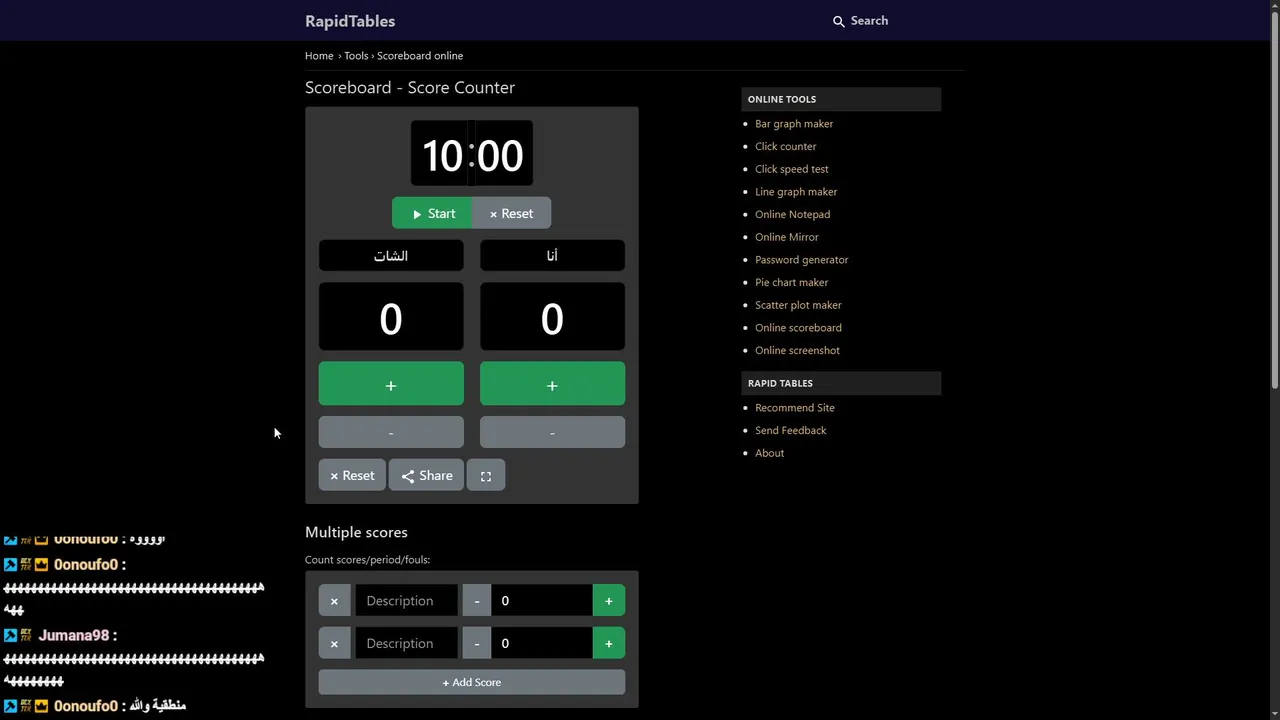This screenshot has height=720, width=1280.
Task: Go to Tools breadcrumb
Action: tap(356, 56)
